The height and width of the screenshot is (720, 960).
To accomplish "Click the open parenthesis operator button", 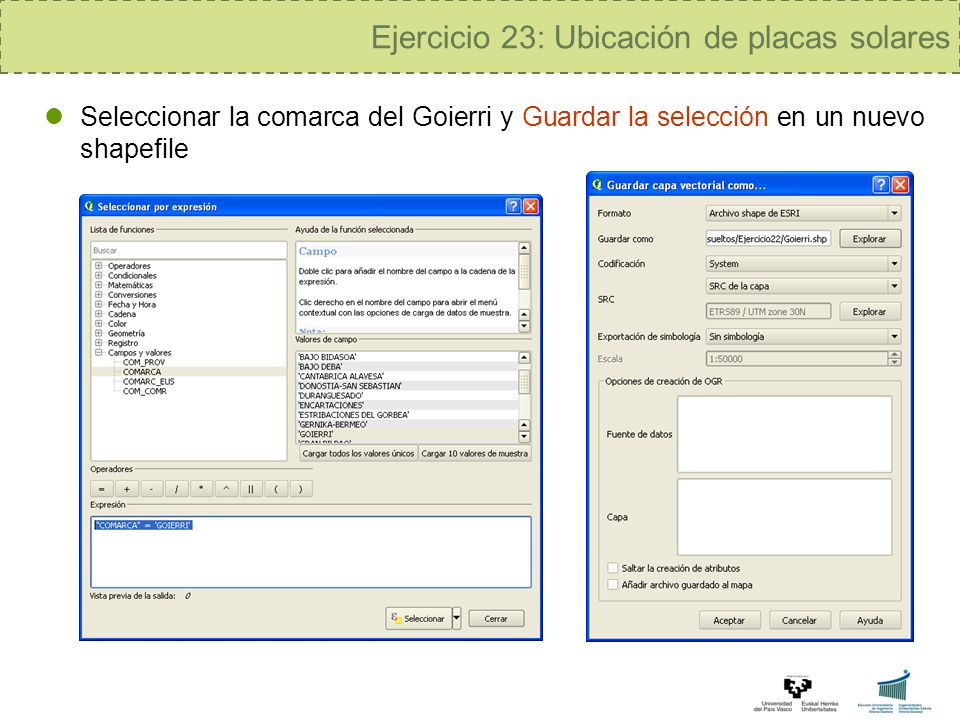I will click(276, 489).
